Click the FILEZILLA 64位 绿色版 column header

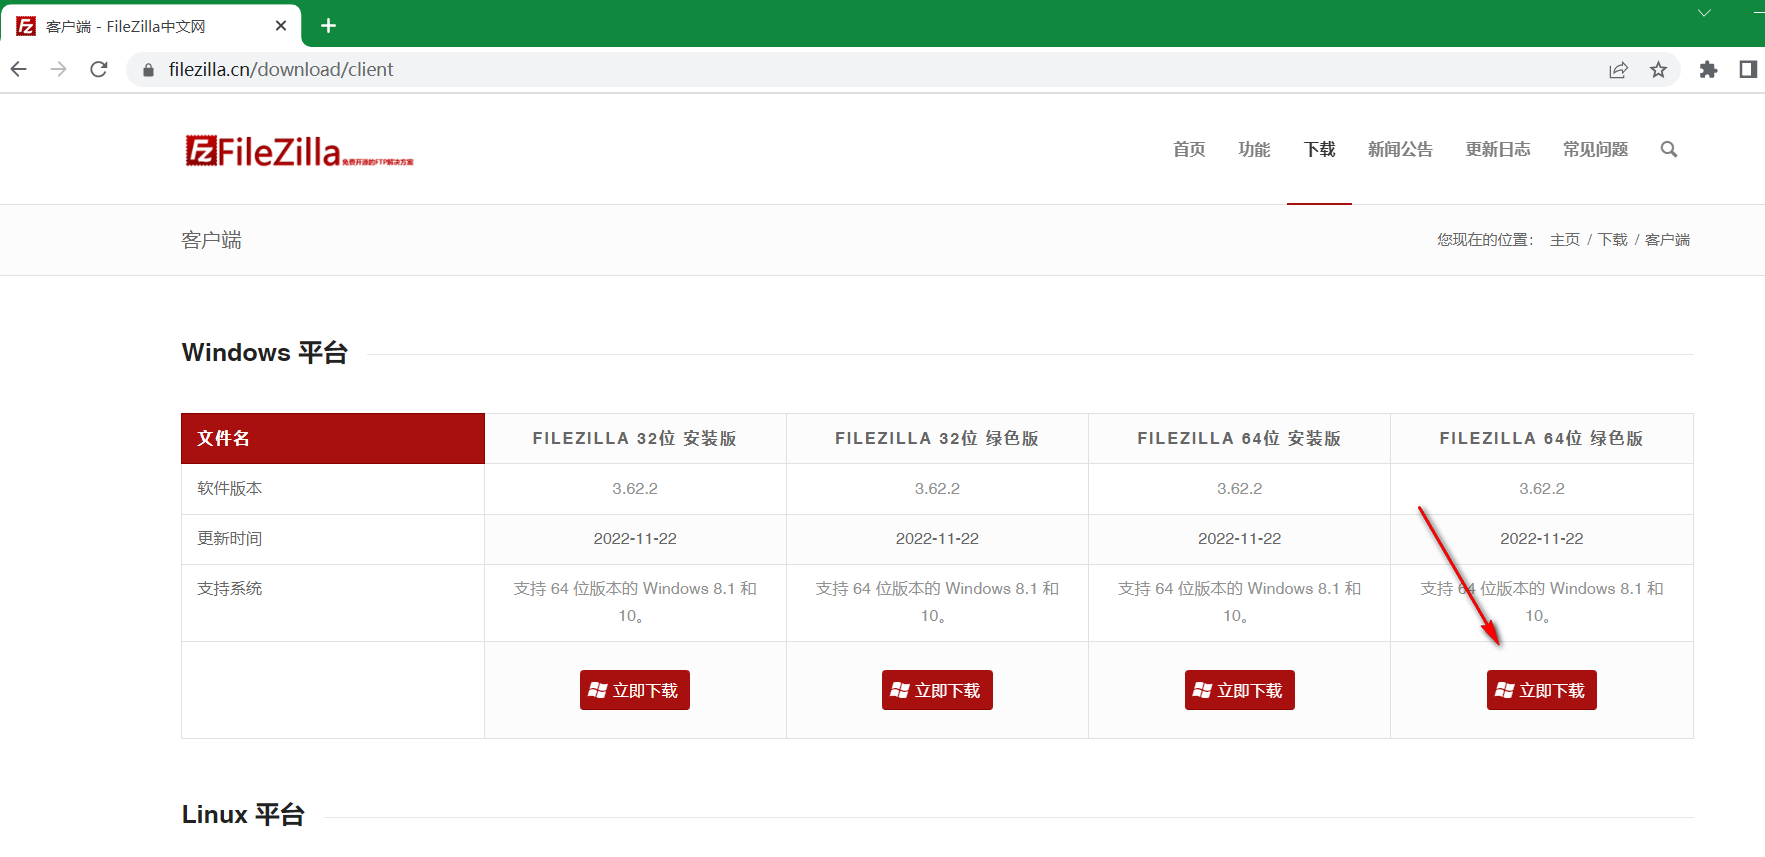pyautogui.click(x=1542, y=439)
